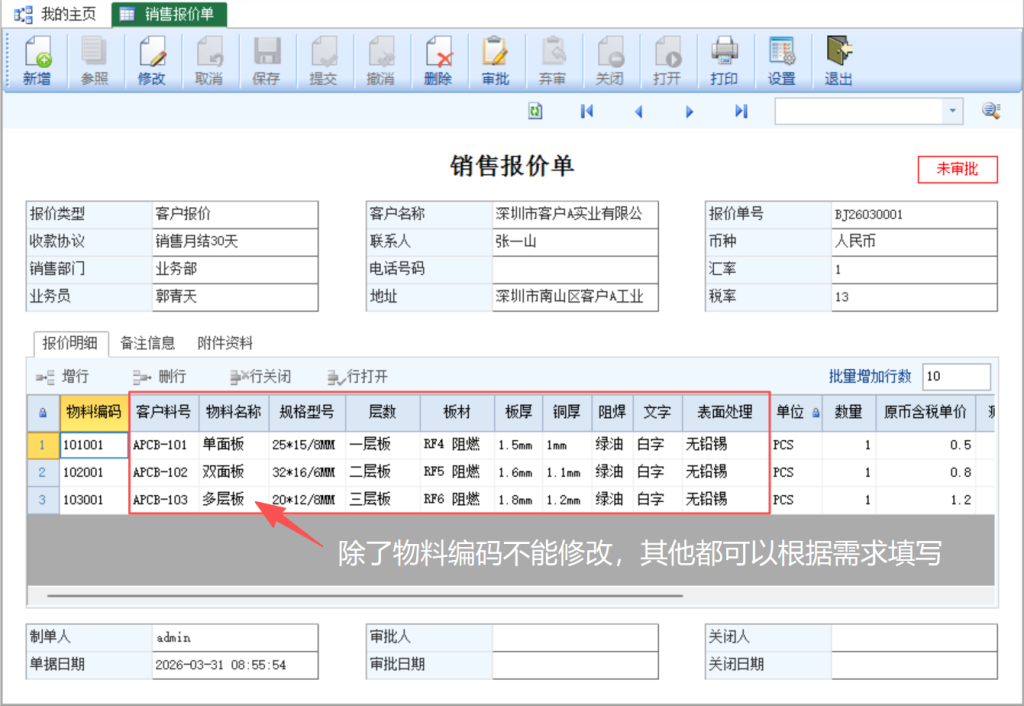Open 设置 (Settings) from the toolbar
The image size is (1024, 706).
click(781, 60)
